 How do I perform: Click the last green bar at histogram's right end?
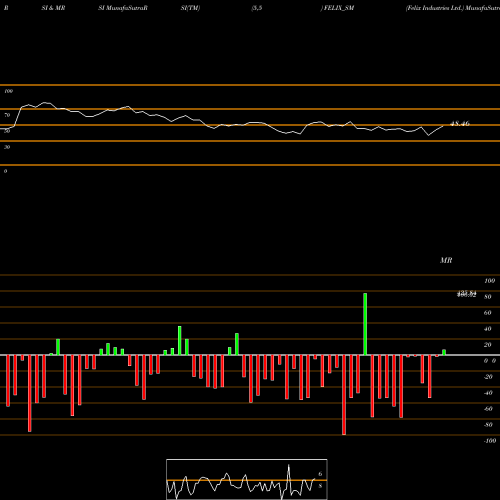click(444, 352)
